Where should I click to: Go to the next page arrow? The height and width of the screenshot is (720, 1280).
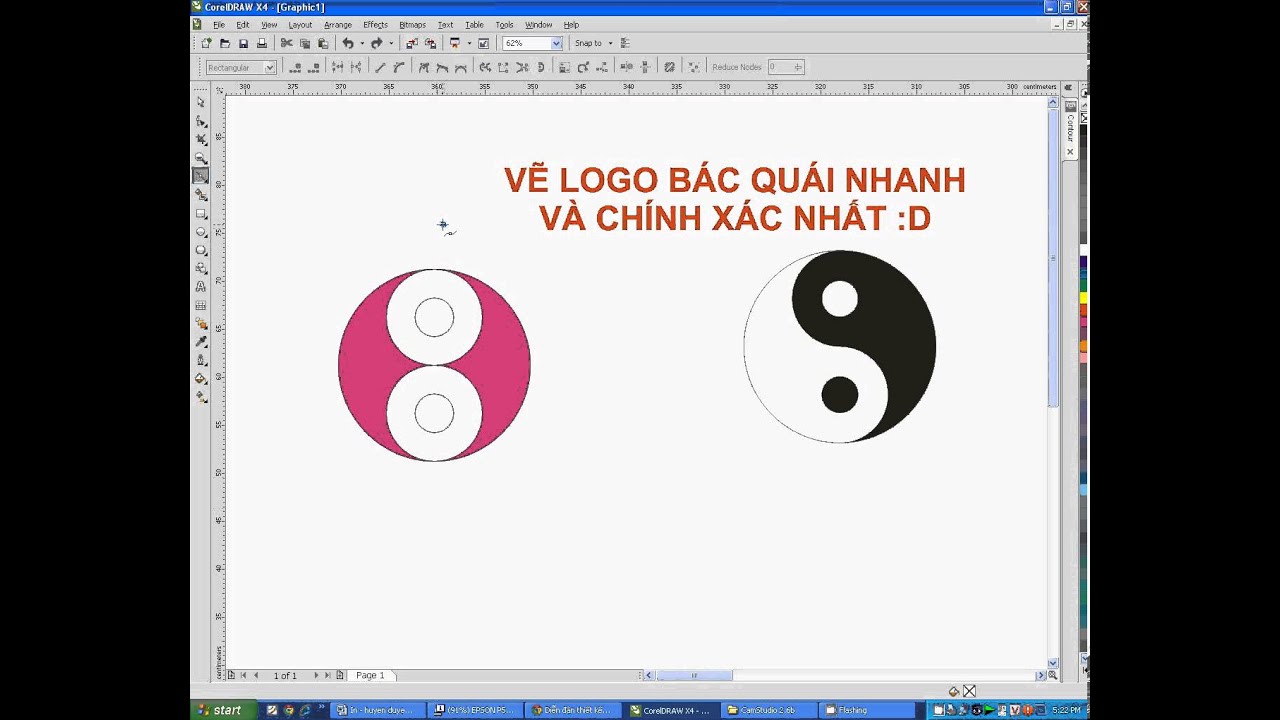317,675
